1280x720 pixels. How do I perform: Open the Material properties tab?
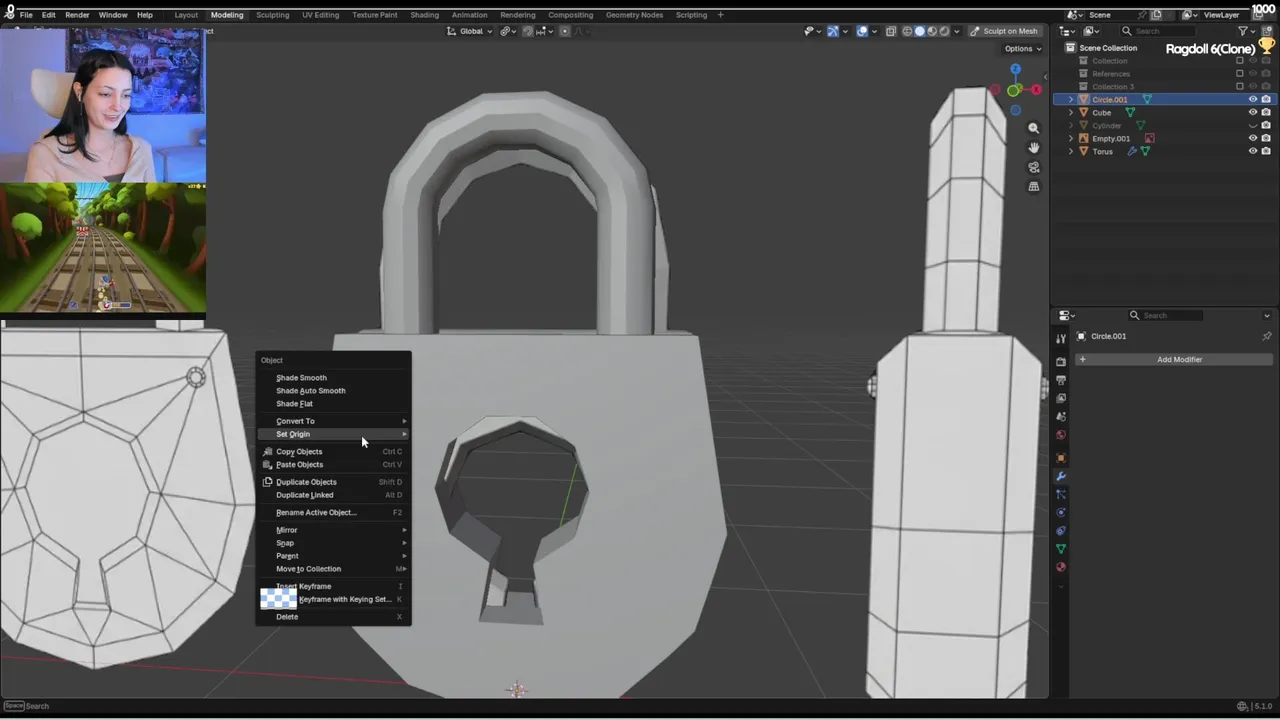coord(1061,567)
